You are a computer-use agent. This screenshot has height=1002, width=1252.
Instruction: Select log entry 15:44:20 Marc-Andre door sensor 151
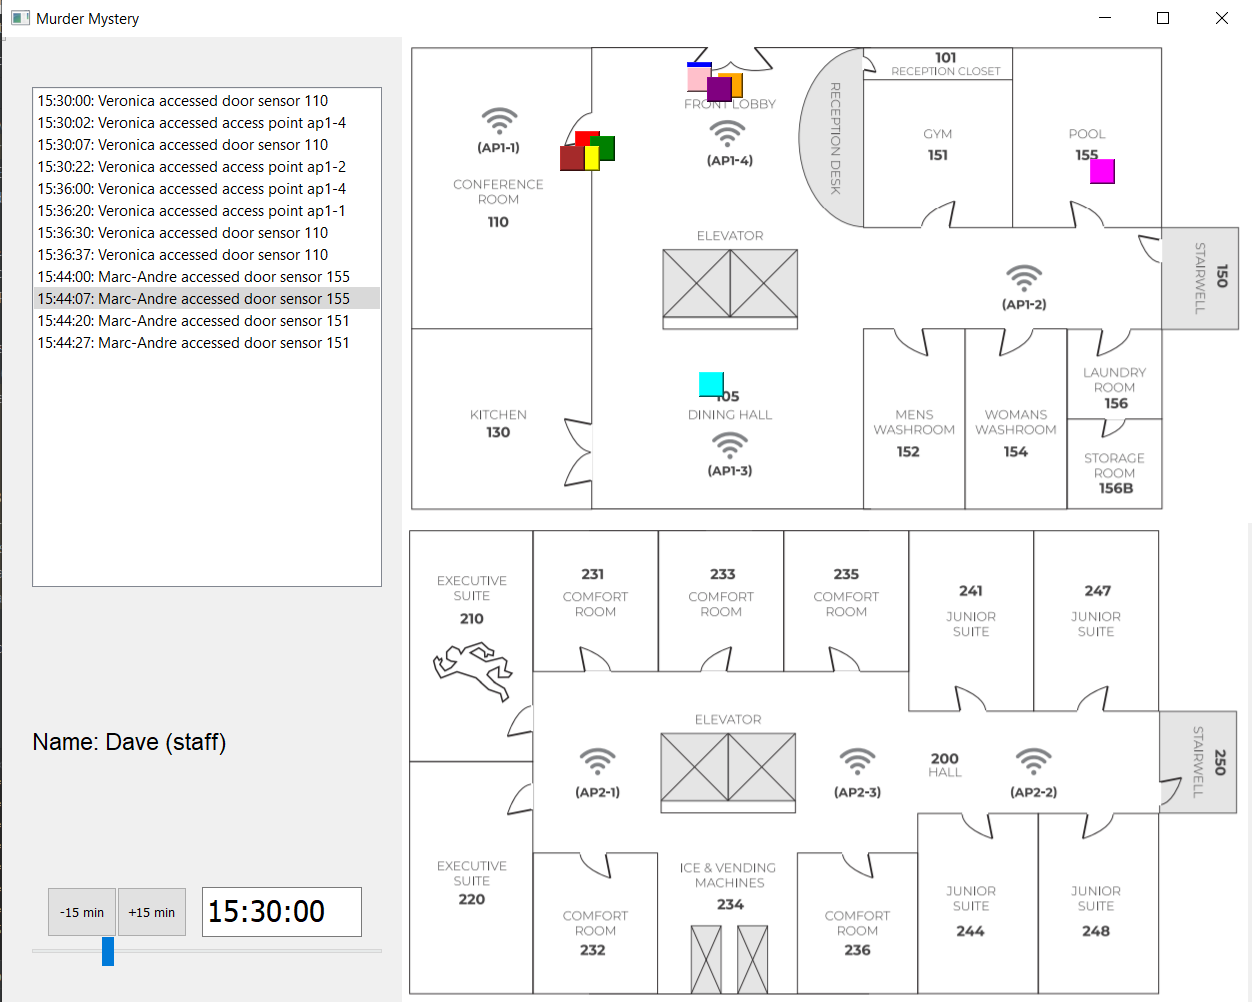(206, 321)
